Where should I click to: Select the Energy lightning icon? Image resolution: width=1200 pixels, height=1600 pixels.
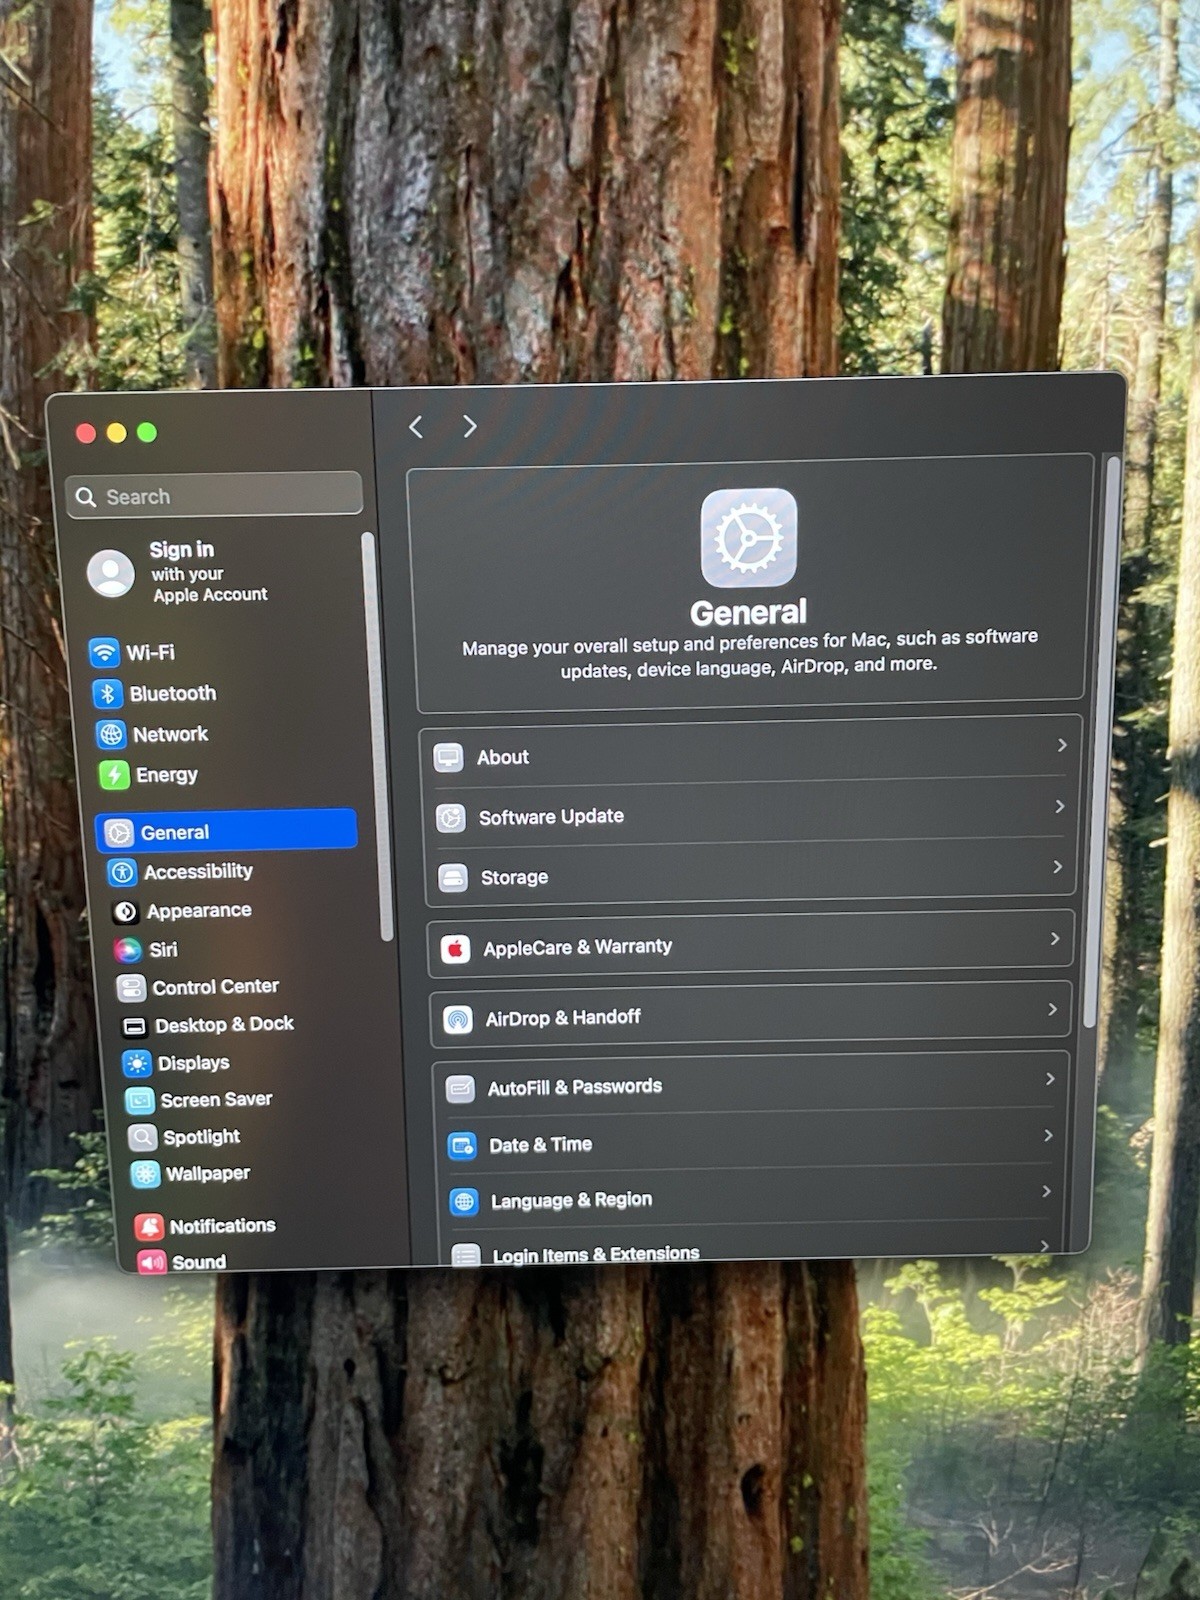coord(114,775)
